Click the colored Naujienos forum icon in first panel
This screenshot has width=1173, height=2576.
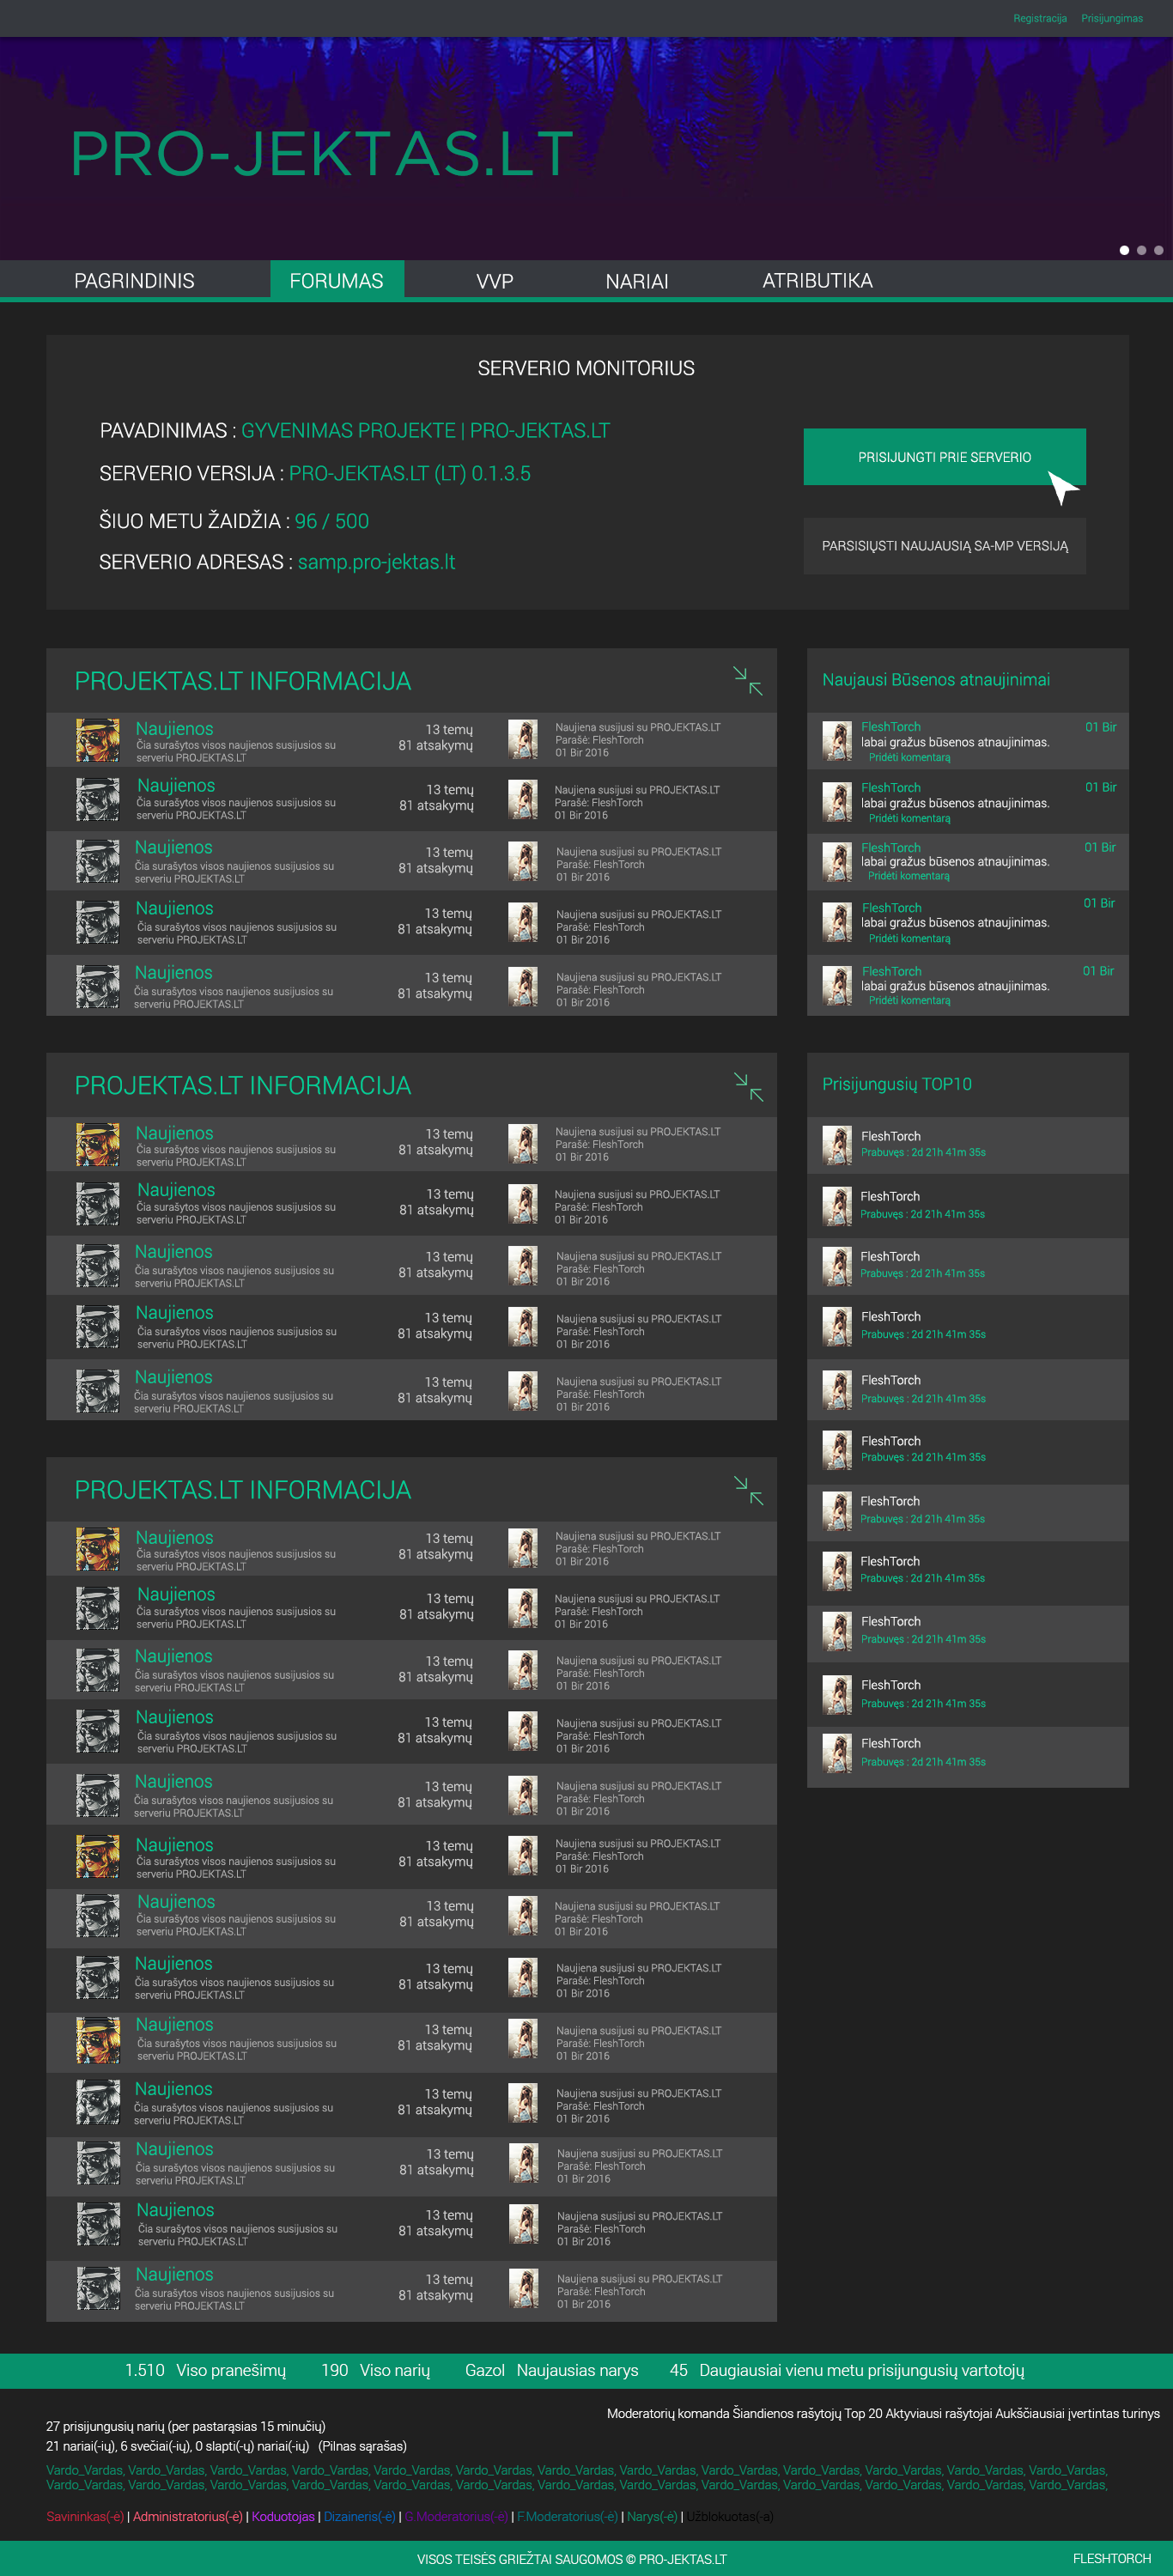[x=98, y=739]
